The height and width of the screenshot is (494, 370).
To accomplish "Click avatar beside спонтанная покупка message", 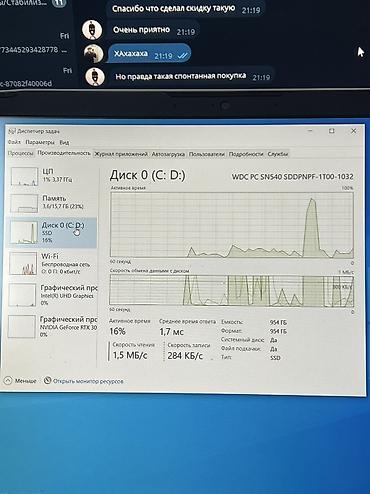I will tap(95, 76).
